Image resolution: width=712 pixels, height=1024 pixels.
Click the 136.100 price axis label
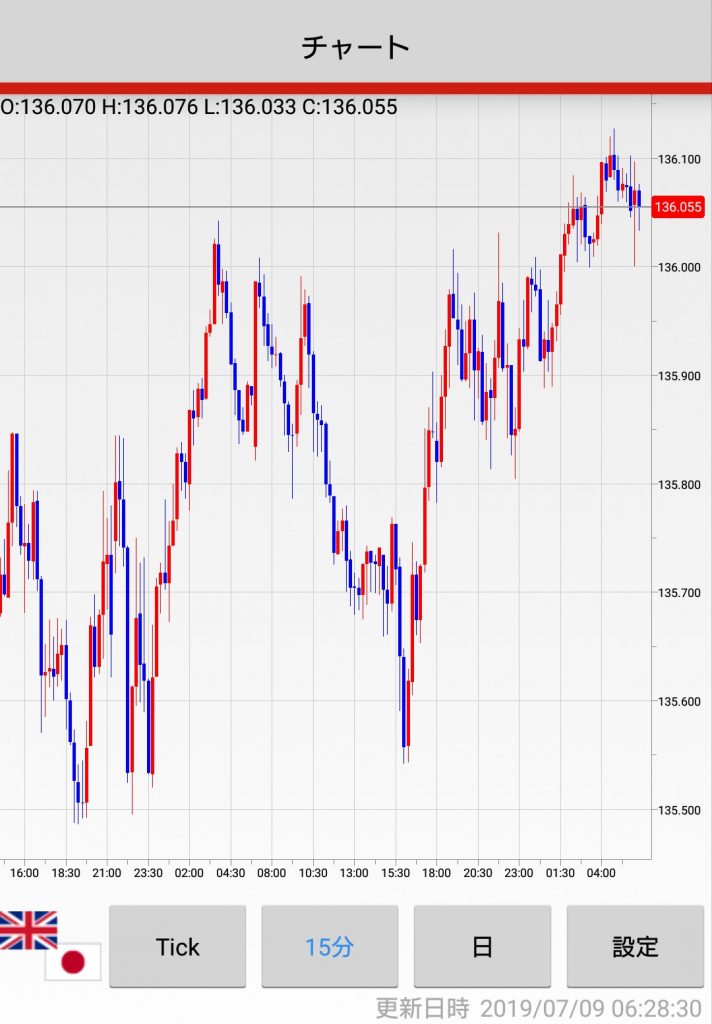[x=679, y=159]
